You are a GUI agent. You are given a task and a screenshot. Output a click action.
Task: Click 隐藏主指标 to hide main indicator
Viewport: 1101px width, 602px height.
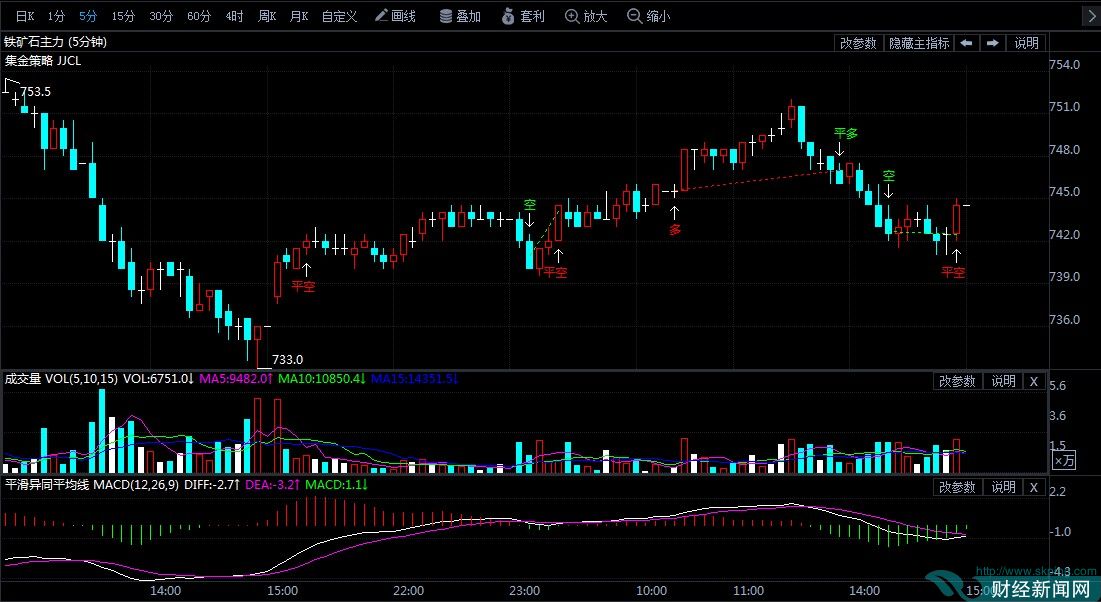(x=918, y=43)
